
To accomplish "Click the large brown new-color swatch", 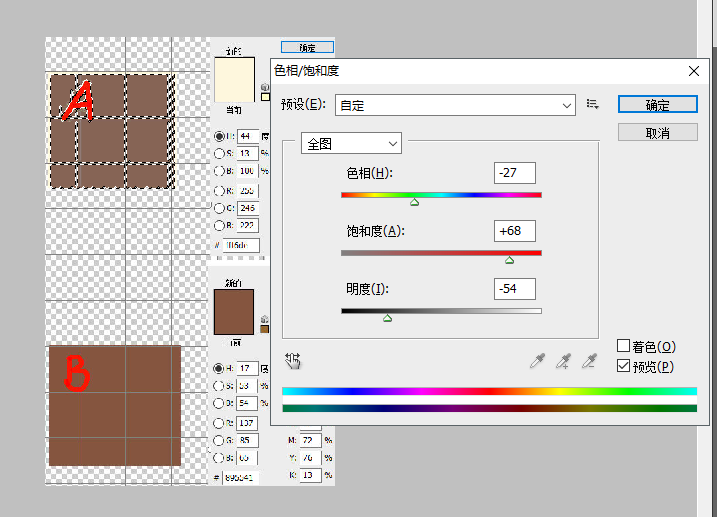I will click(234, 312).
